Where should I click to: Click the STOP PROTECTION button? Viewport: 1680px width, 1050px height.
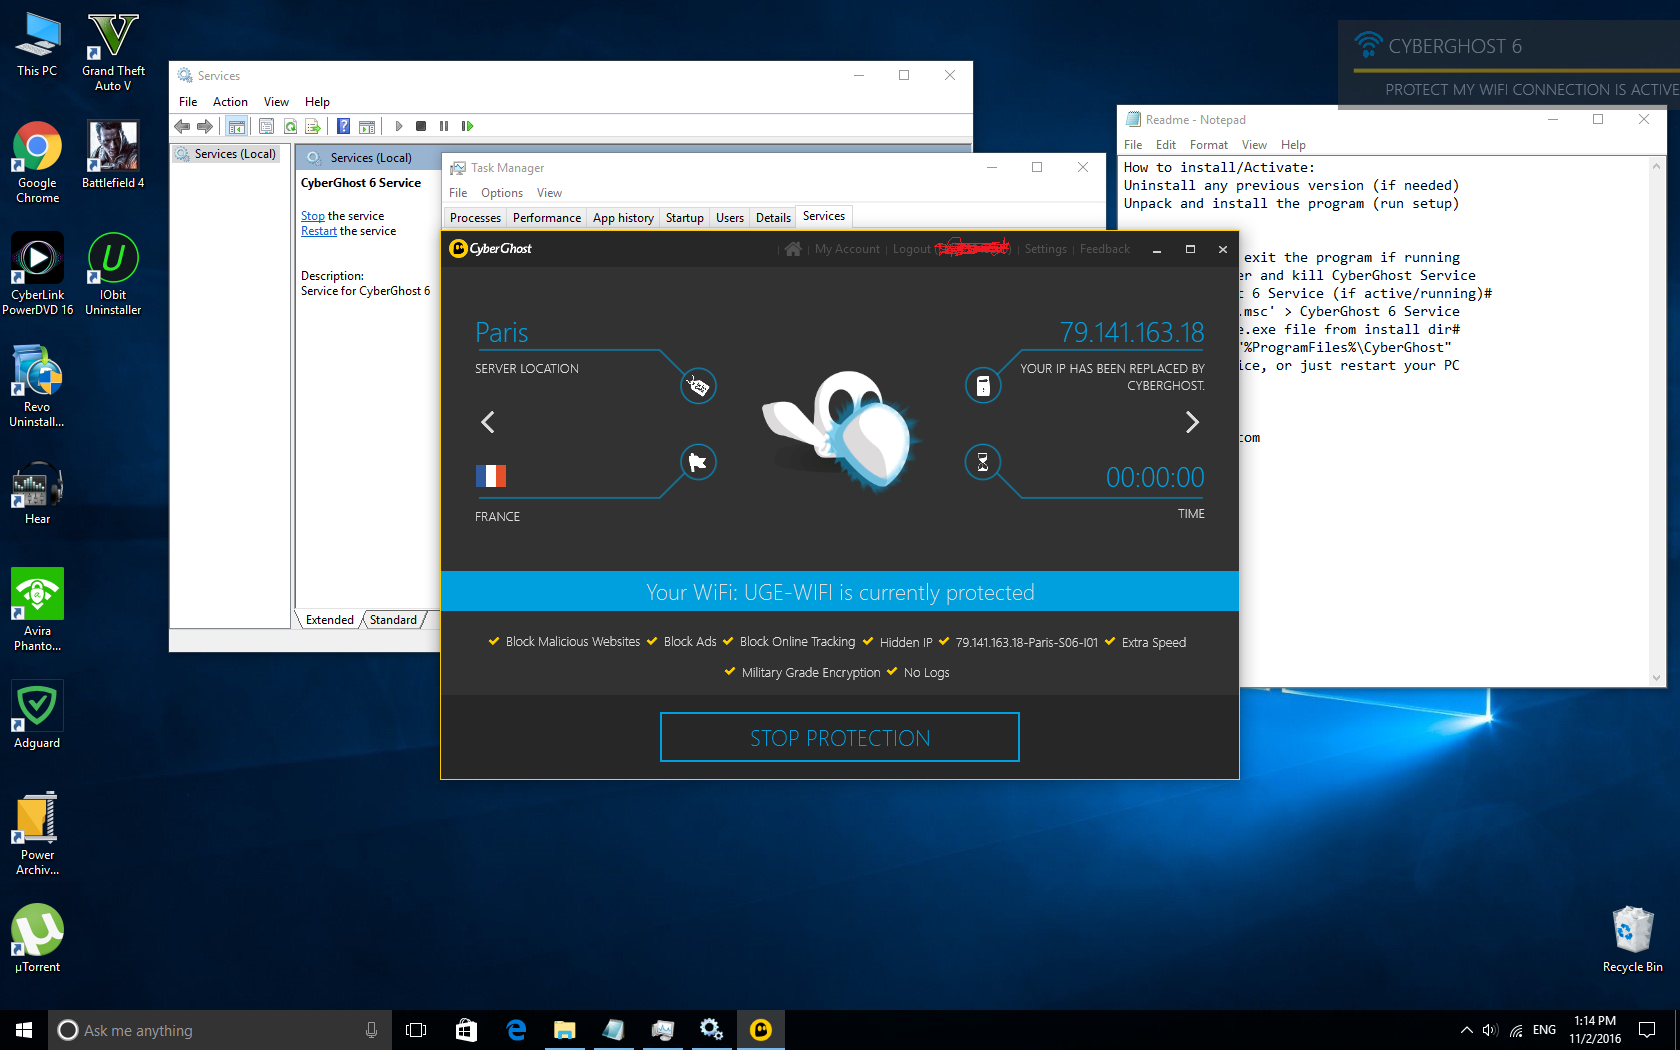pyautogui.click(x=840, y=737)
